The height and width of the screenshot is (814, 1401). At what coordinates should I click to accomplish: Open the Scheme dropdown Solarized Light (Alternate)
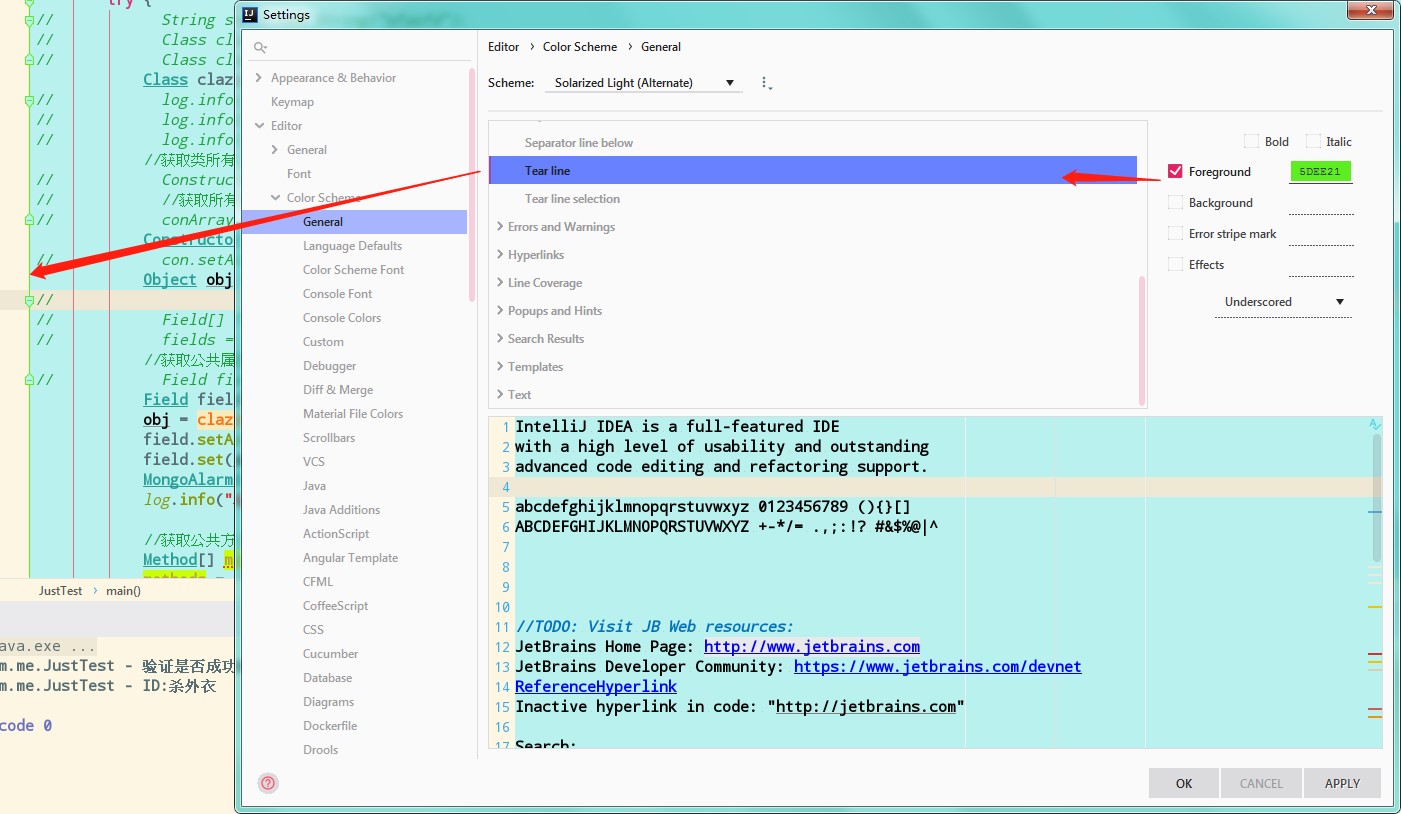[643, 83]
